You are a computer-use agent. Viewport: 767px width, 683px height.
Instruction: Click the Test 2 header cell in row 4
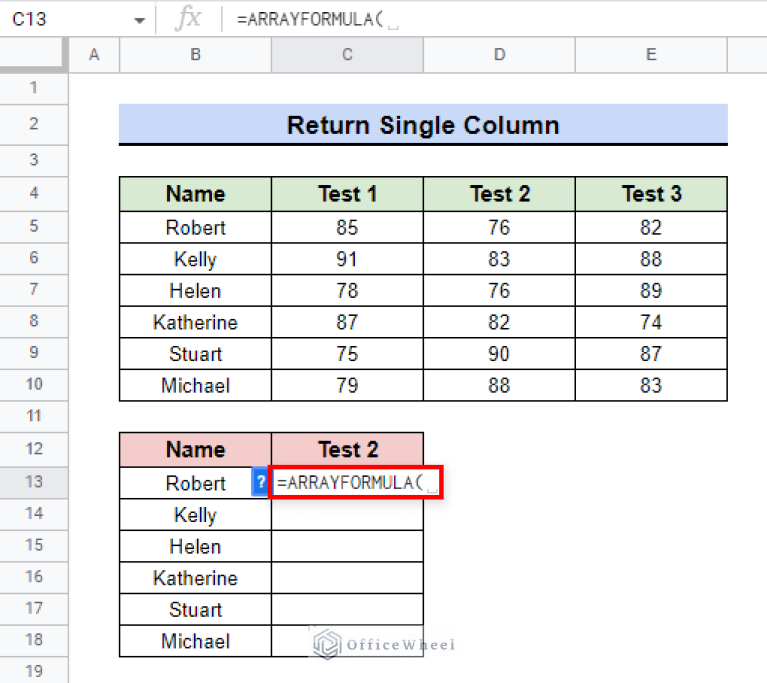tap(499, 194)
